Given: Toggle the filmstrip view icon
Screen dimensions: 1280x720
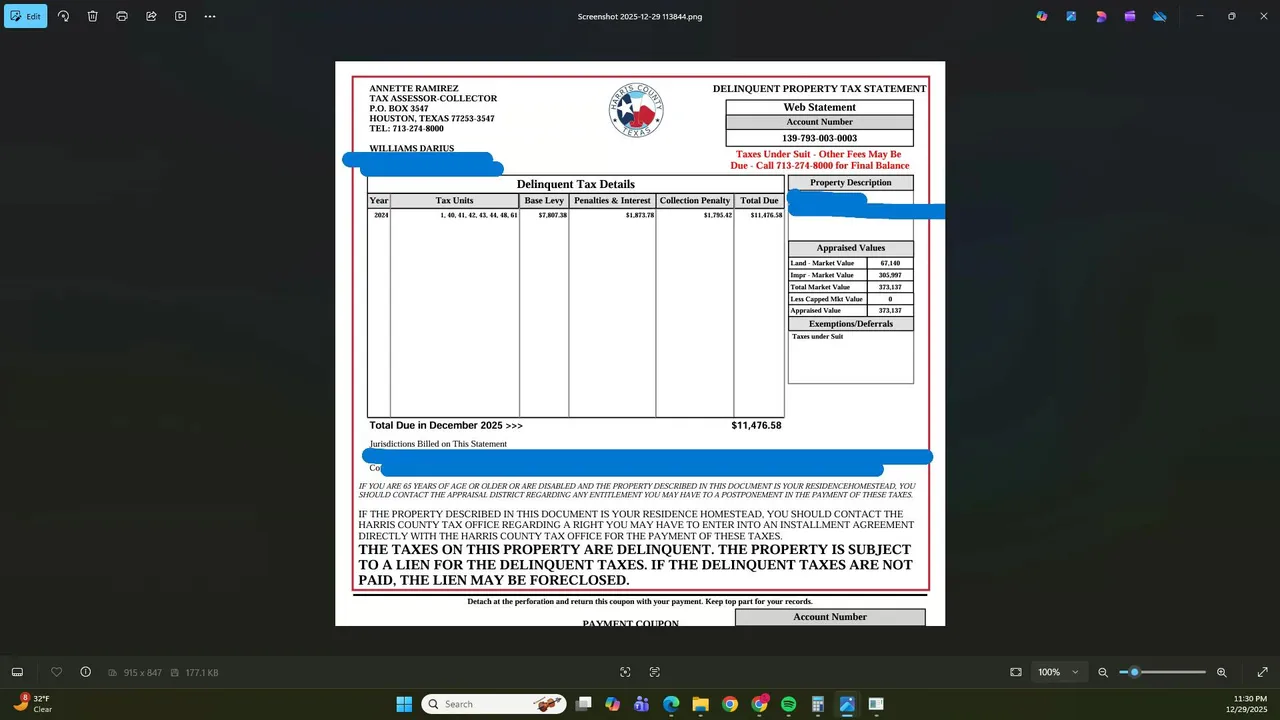Looking at the screenshot, I should pyautogui.click(x=17, y=672).
